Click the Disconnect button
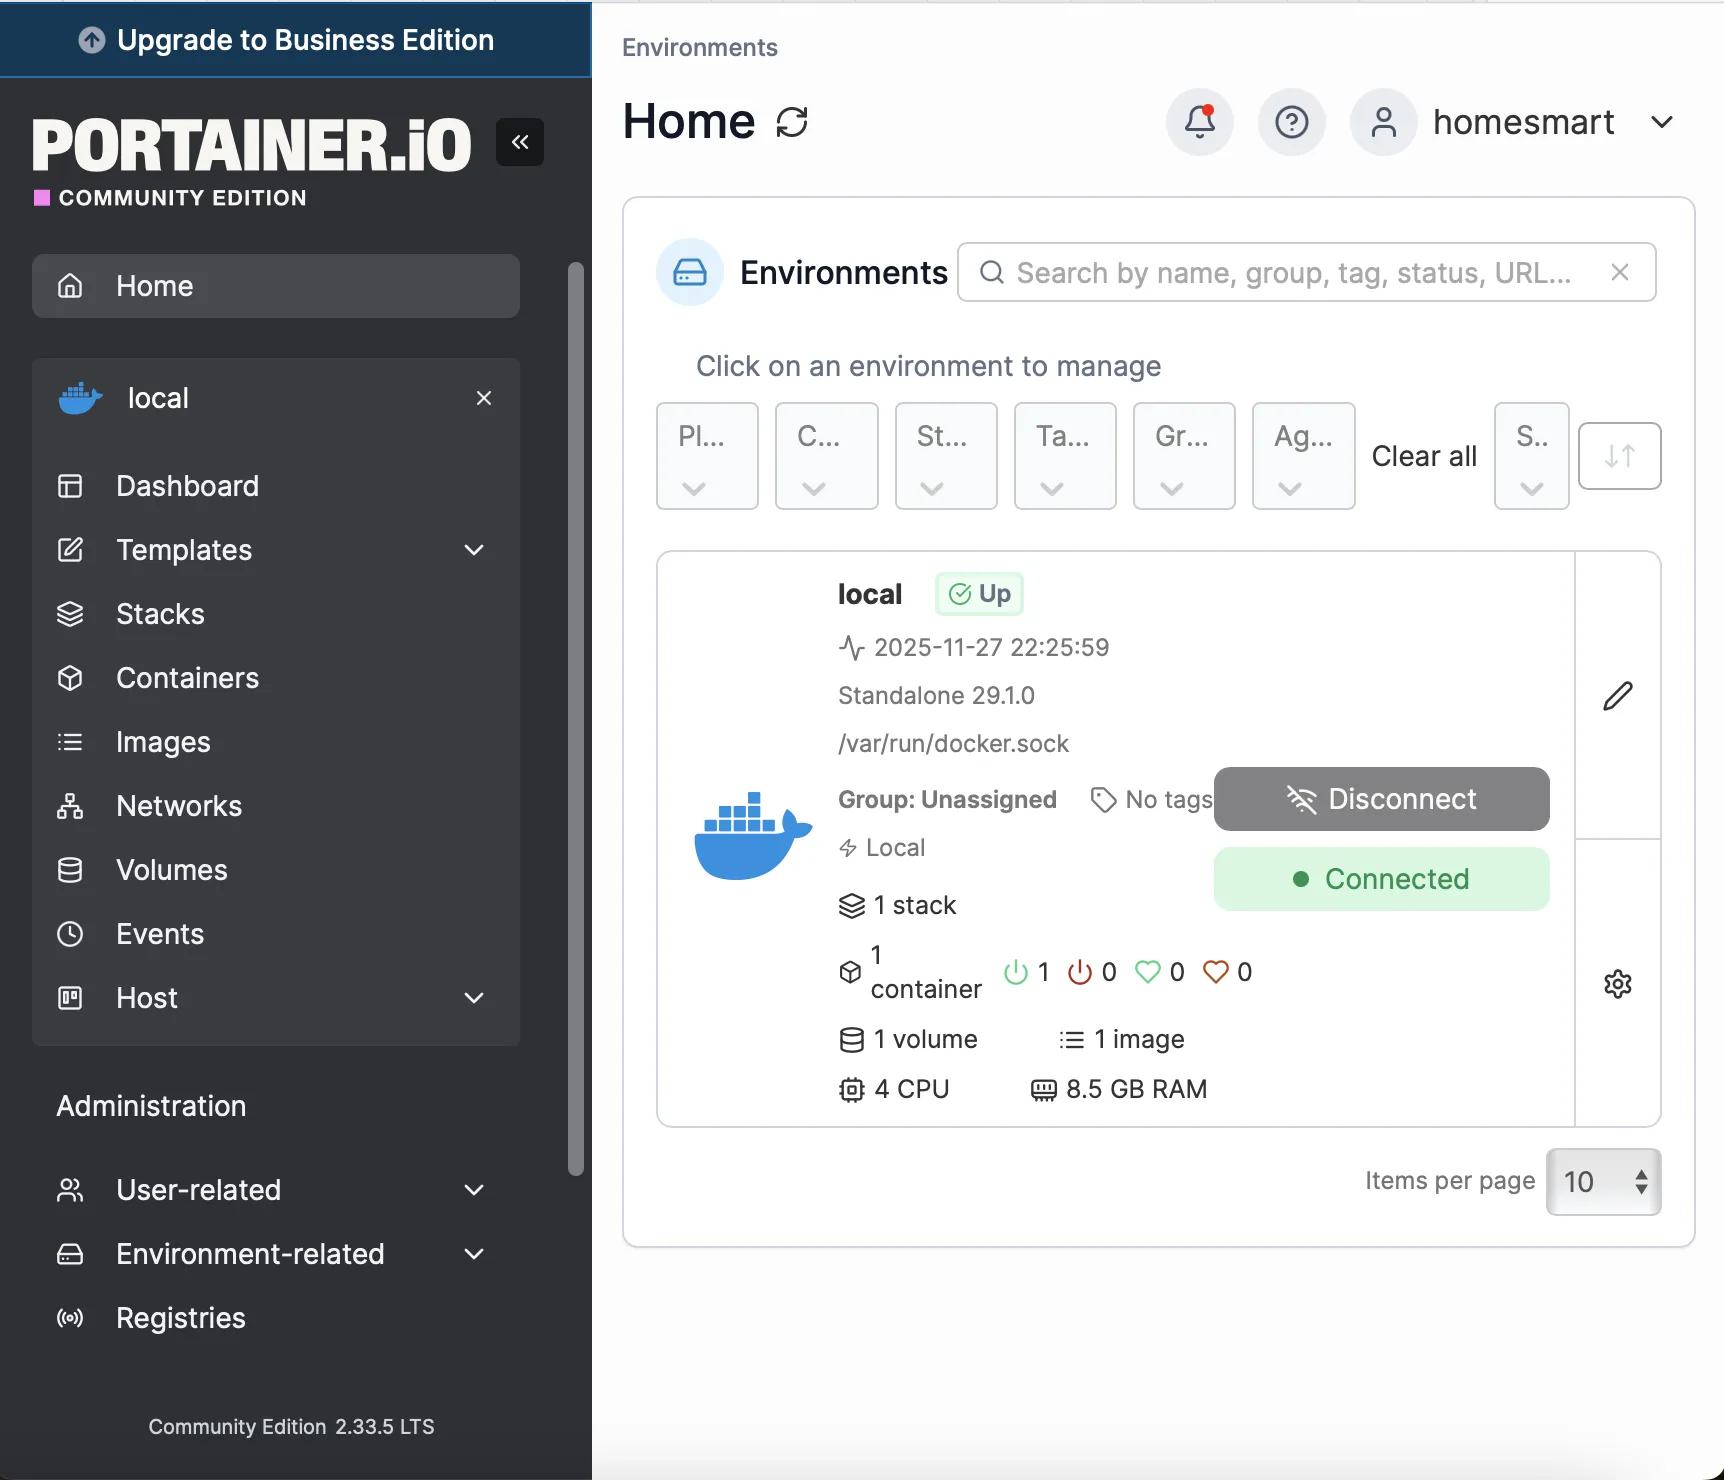Image resolution: width=1724 pixels, height=1480 pixels. [1382, 799]
